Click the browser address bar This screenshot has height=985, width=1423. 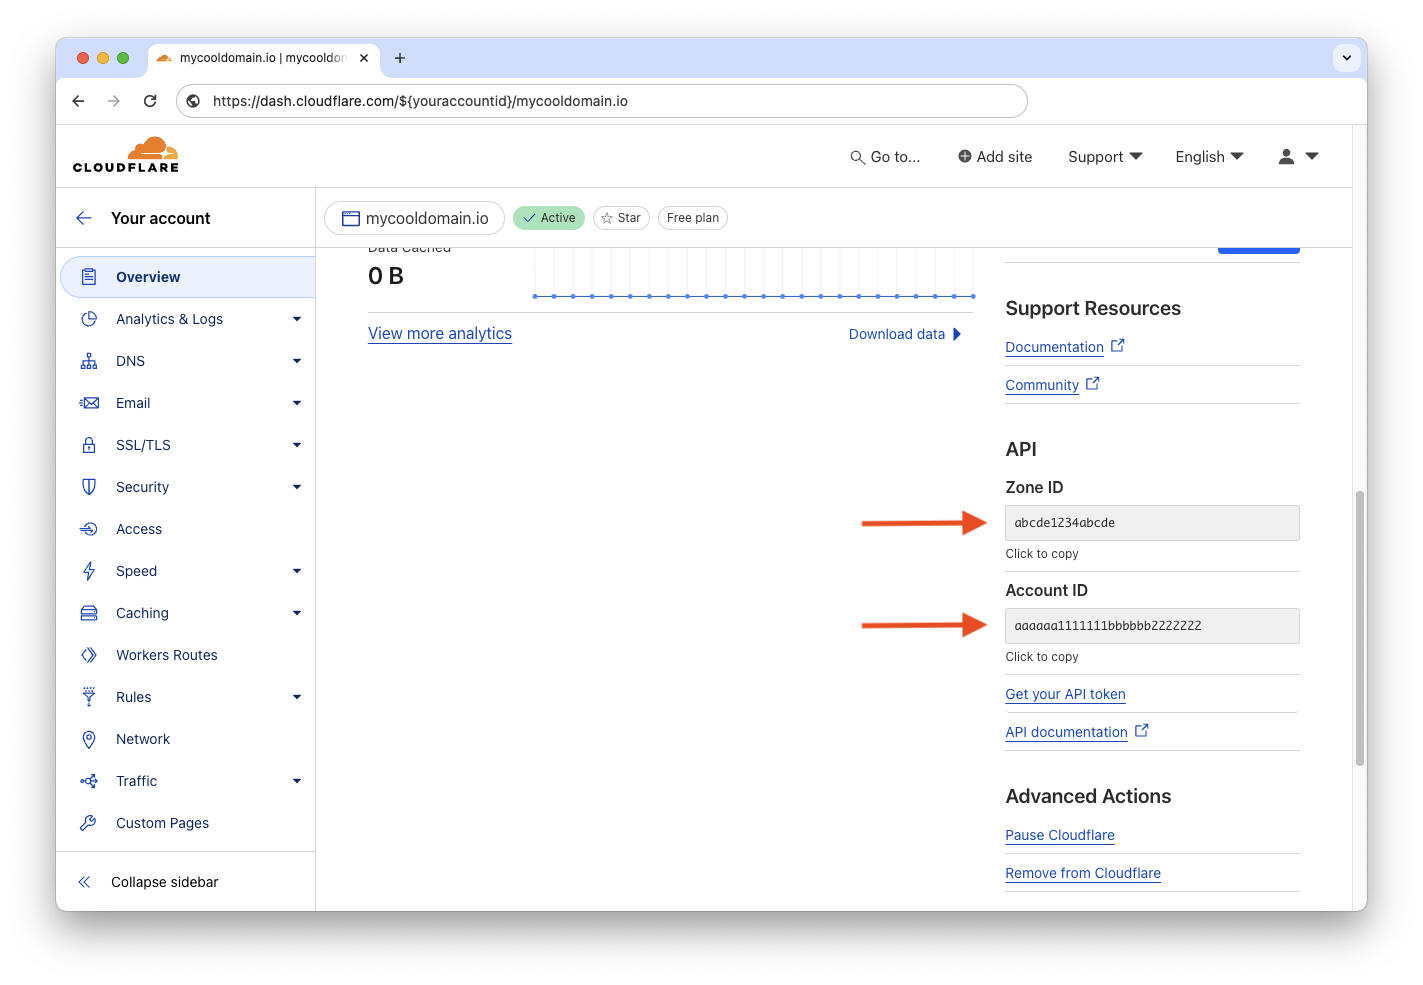click(602, 101)
